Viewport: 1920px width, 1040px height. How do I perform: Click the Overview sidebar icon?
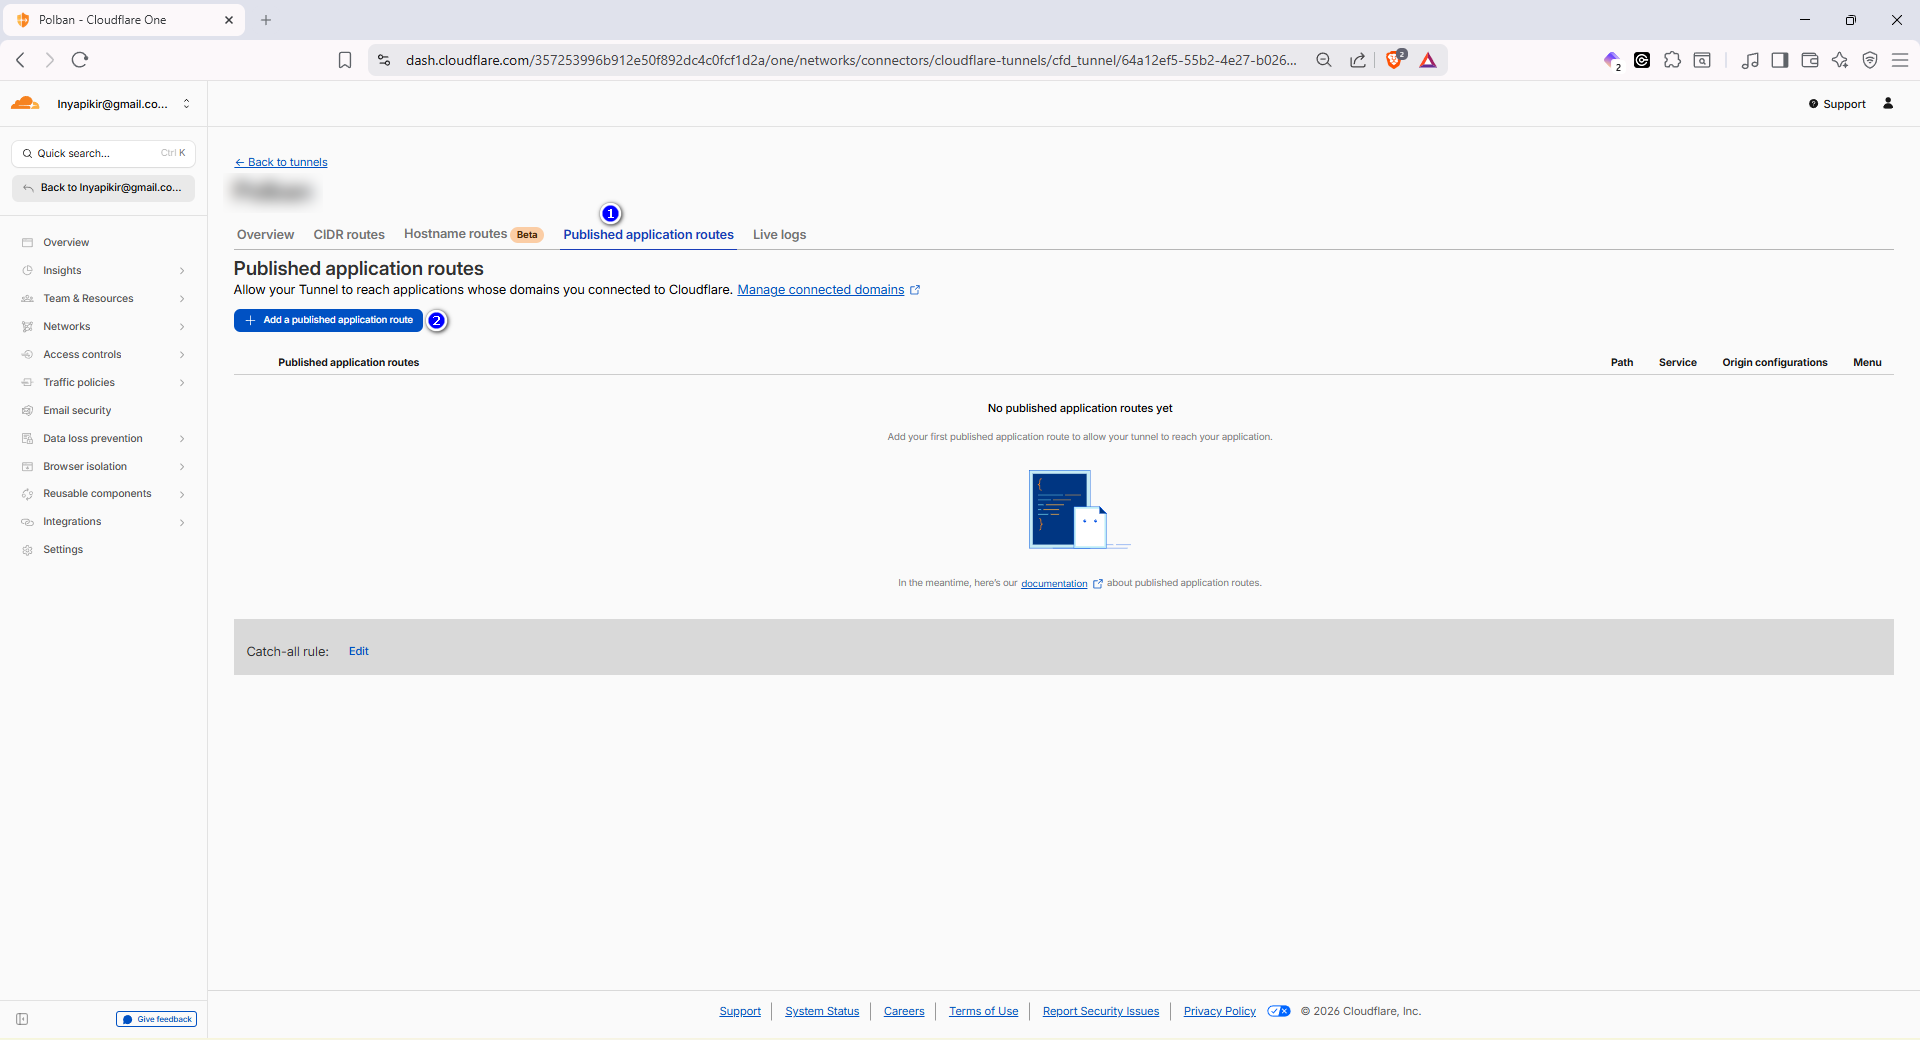point(27,243)
